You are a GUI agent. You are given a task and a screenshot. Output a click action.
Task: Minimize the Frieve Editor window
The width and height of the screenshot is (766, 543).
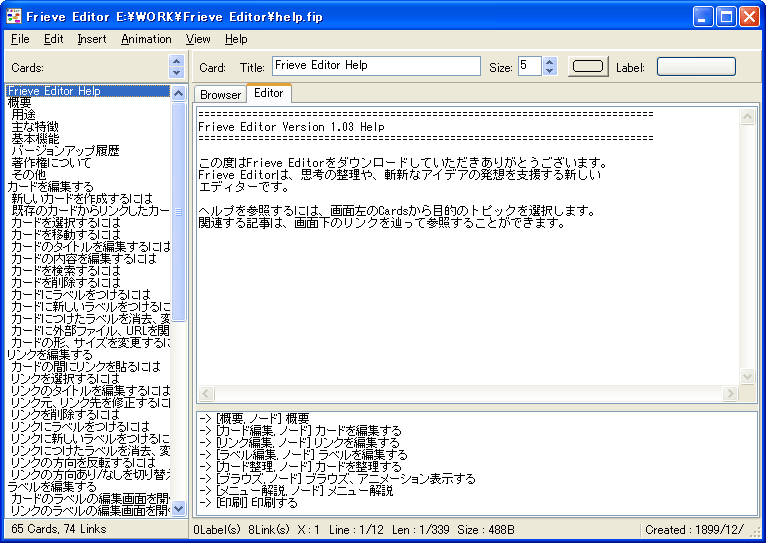[703, 17]
